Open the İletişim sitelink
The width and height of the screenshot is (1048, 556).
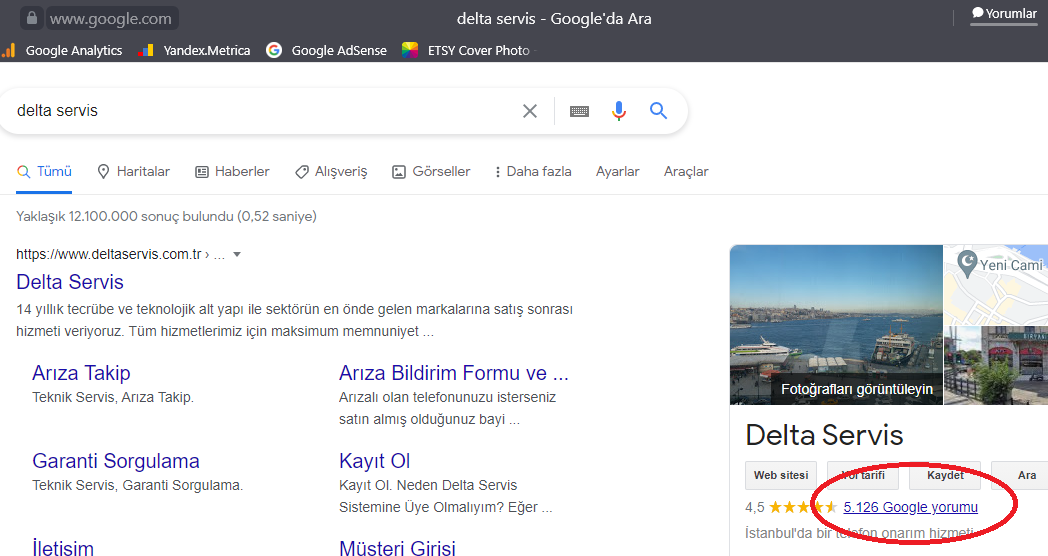pyautogui.click(x=63, y=547)
